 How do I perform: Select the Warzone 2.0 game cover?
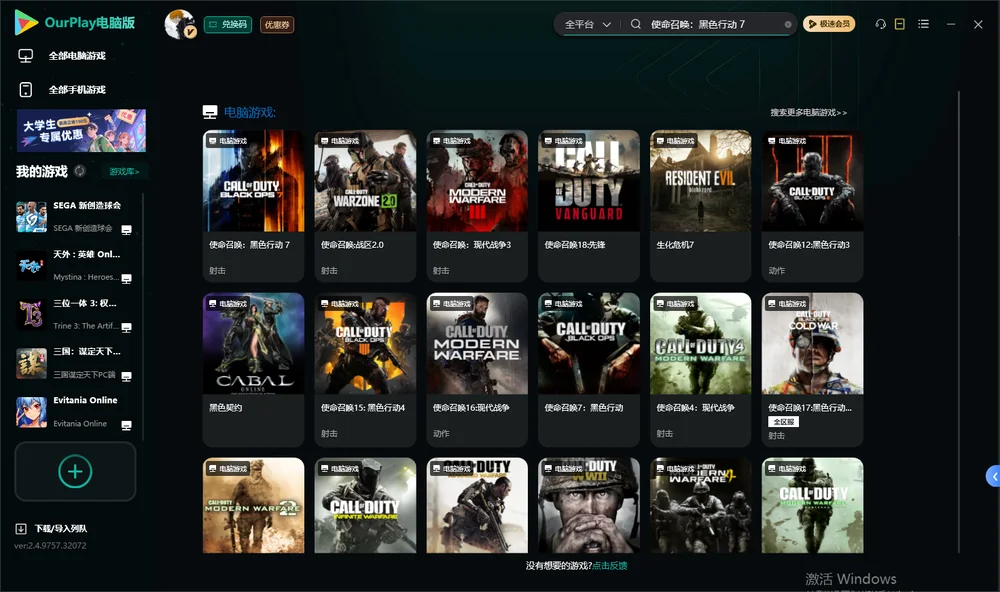point(365,181)
